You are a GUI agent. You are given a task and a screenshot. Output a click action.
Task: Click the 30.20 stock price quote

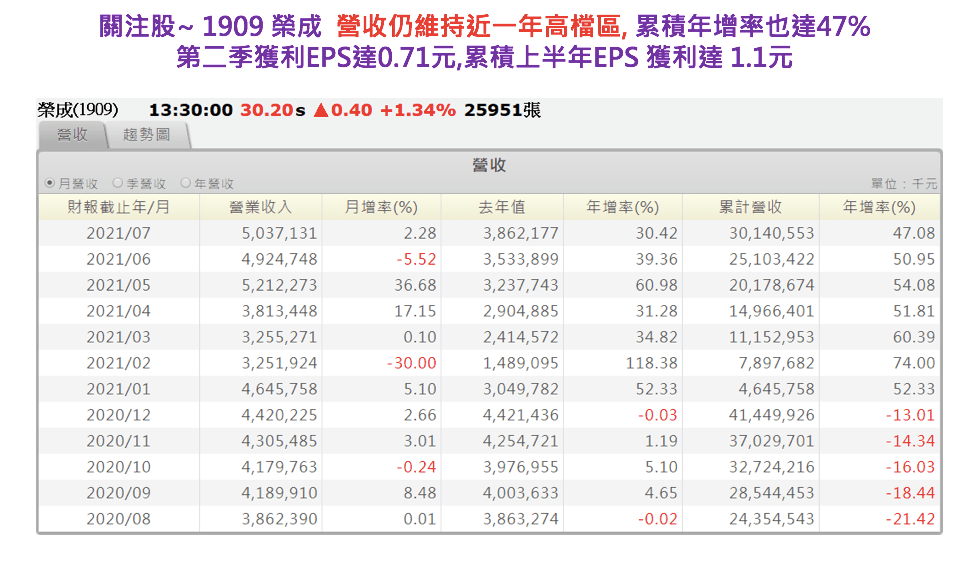pos(266,110)
